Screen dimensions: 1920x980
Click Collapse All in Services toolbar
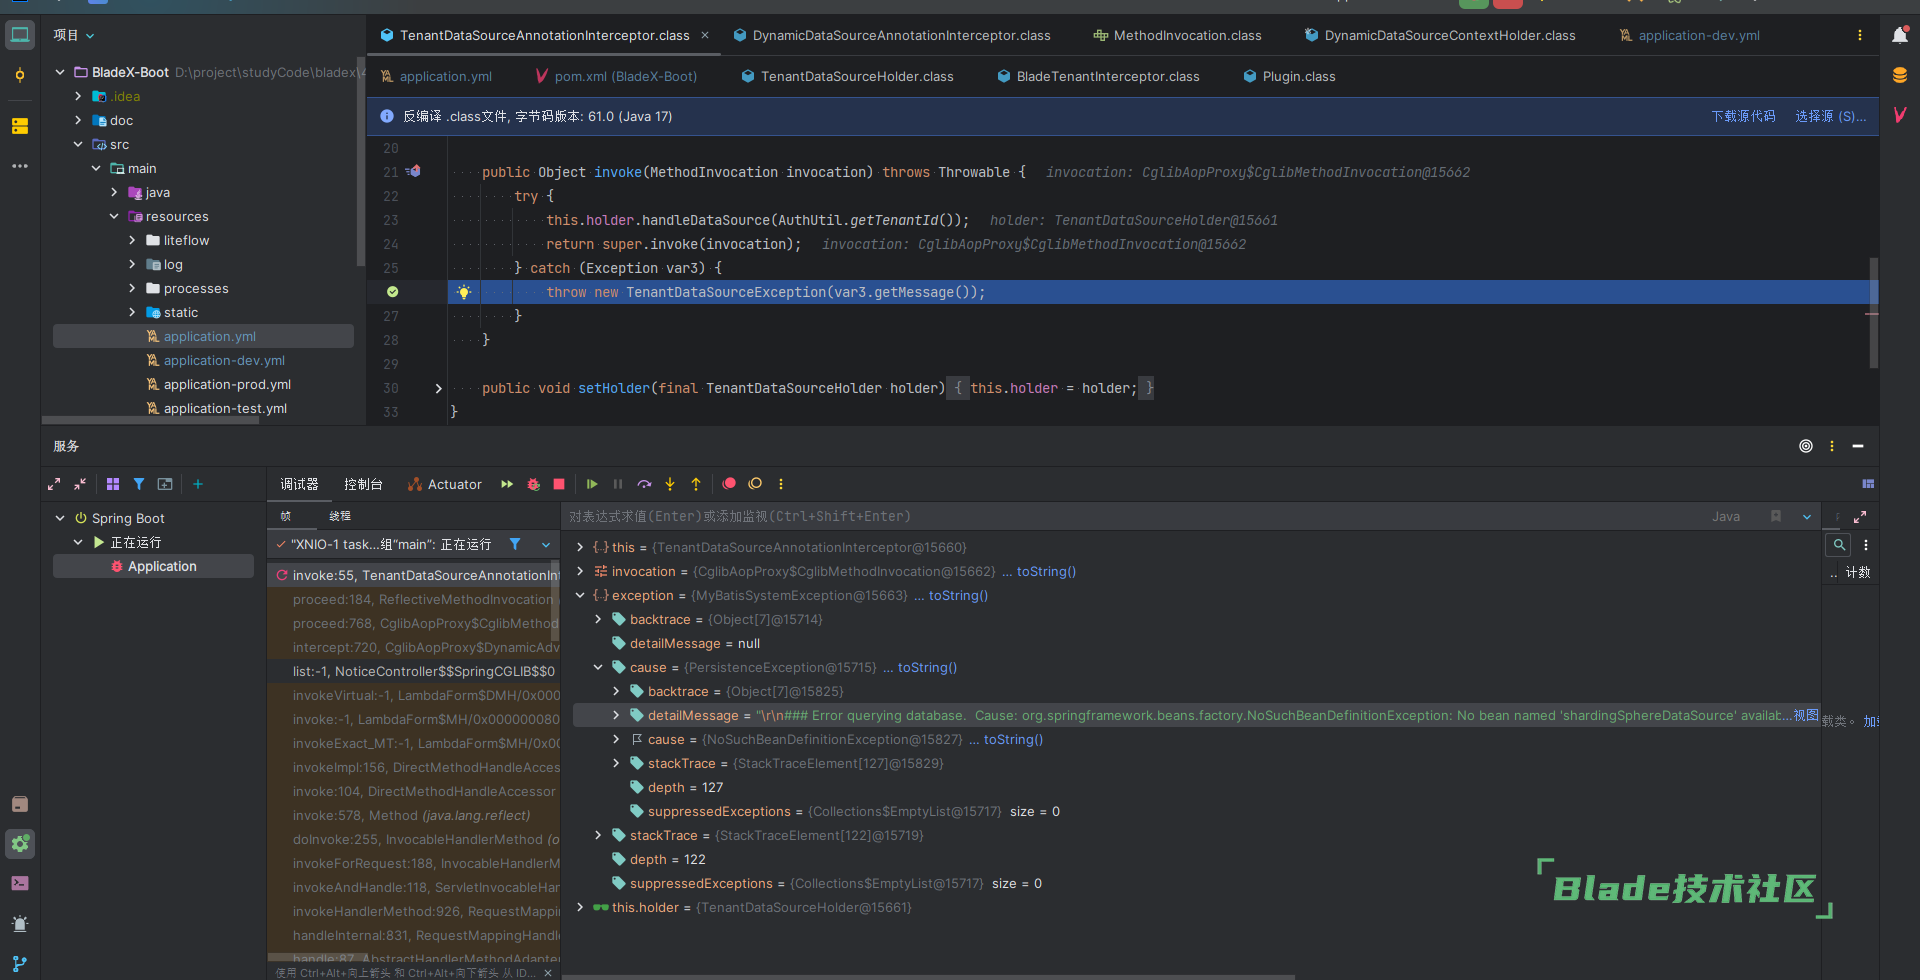[80, 484]
